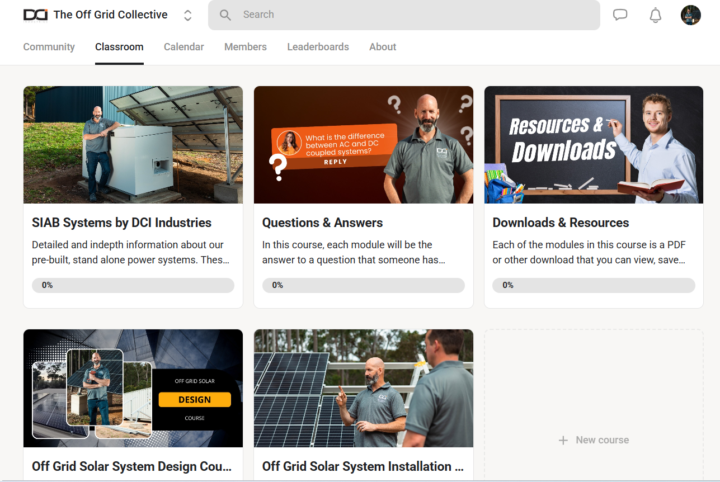The image size is (720, 482).
Task: Select the Classroom tab
Action: [119, 47]
